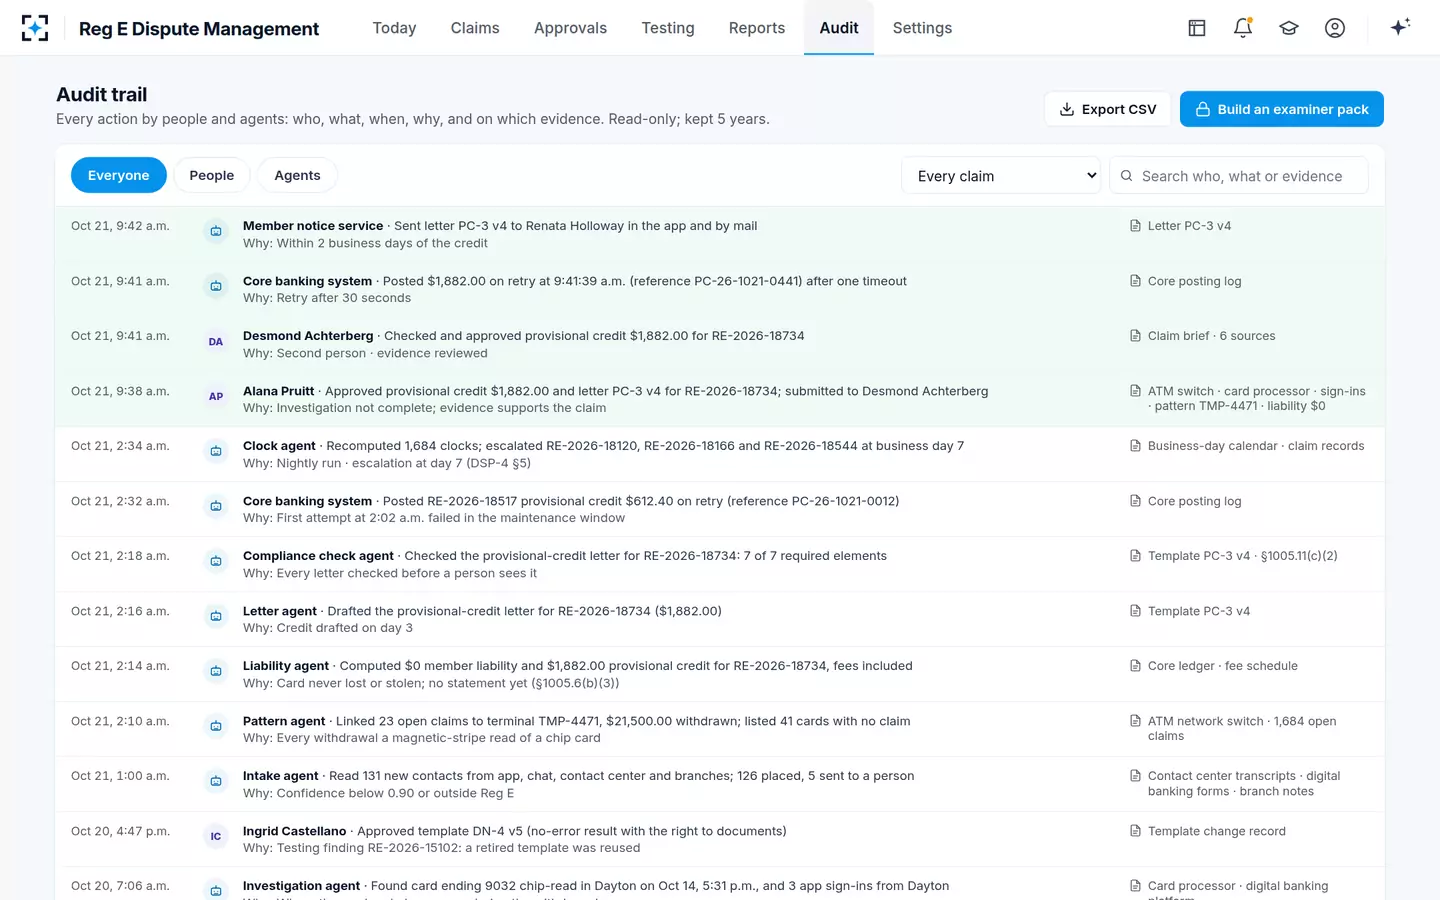Filter audit trail to Agents
The image size is (1440, 900).
pyautogui.click(x=297, y=175)
